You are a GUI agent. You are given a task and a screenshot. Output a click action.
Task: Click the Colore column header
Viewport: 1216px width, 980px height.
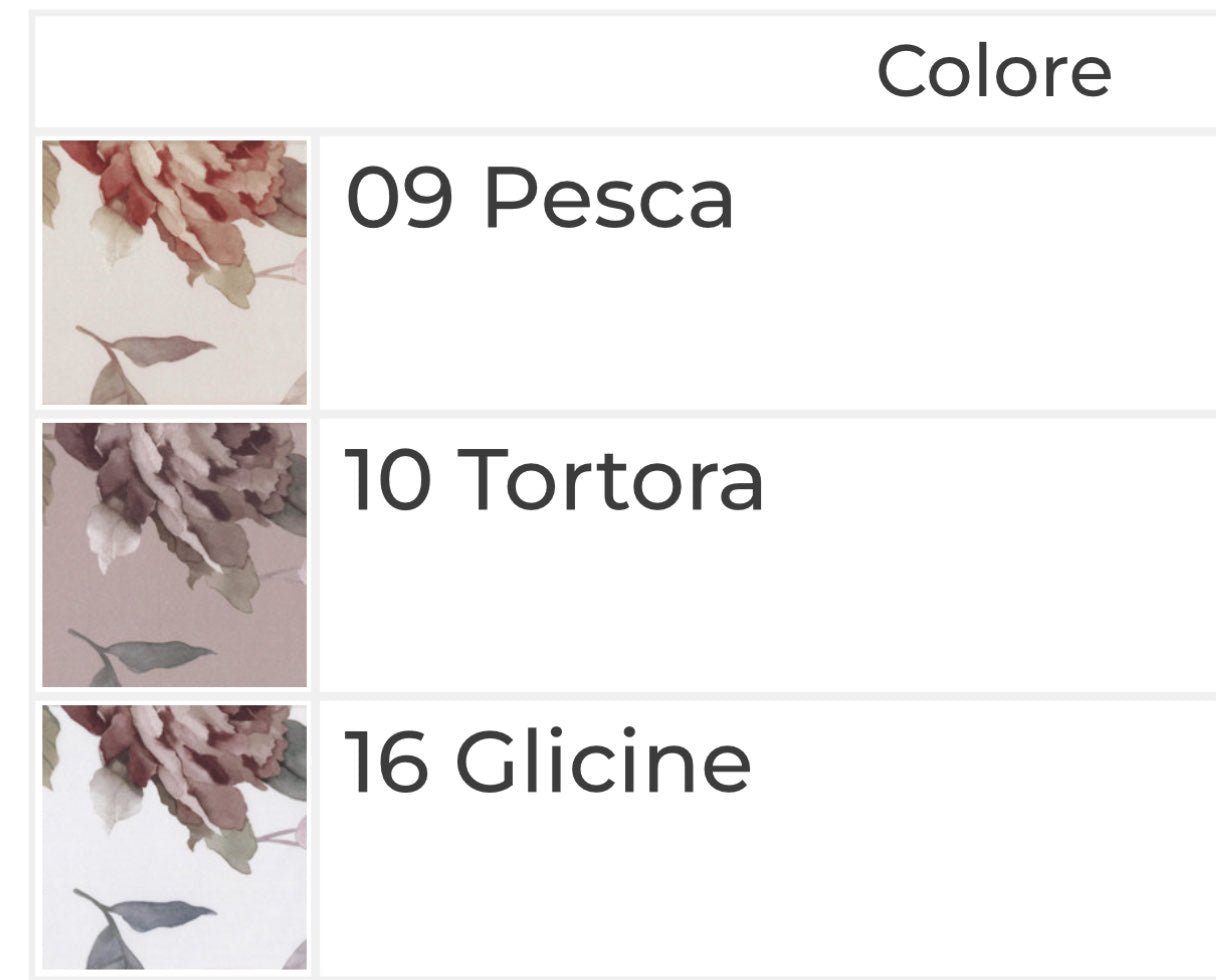coord(993,72)
